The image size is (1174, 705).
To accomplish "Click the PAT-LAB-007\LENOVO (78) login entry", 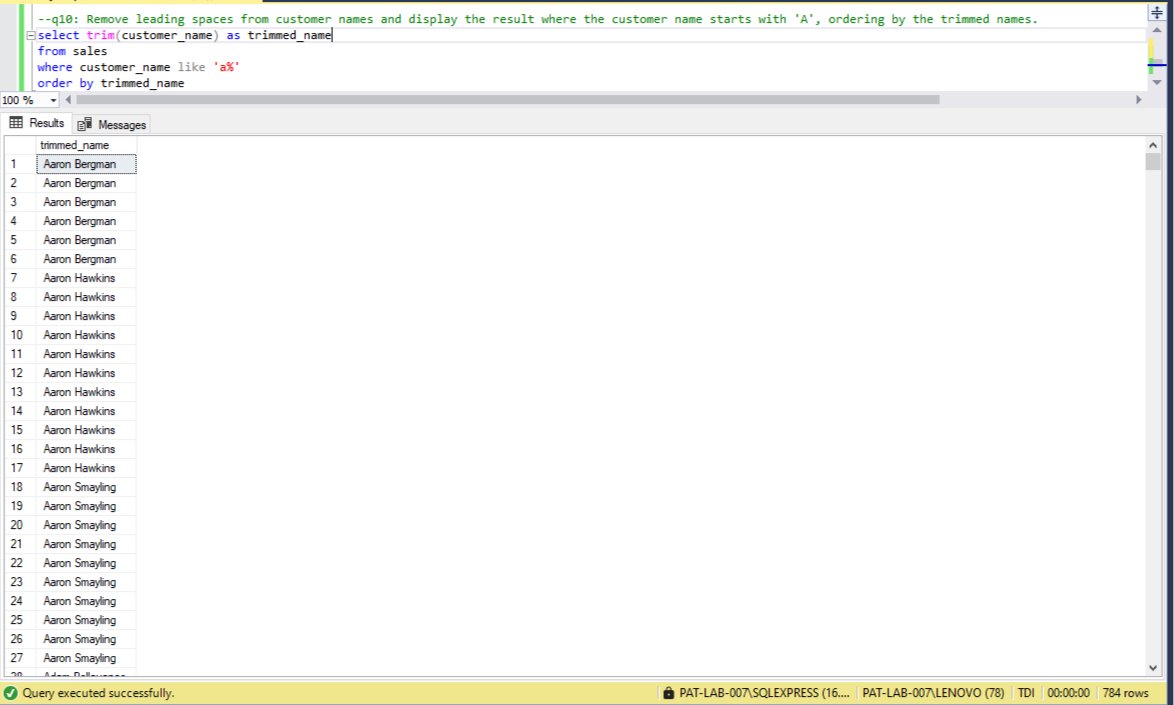I will (x=933, y=693).
